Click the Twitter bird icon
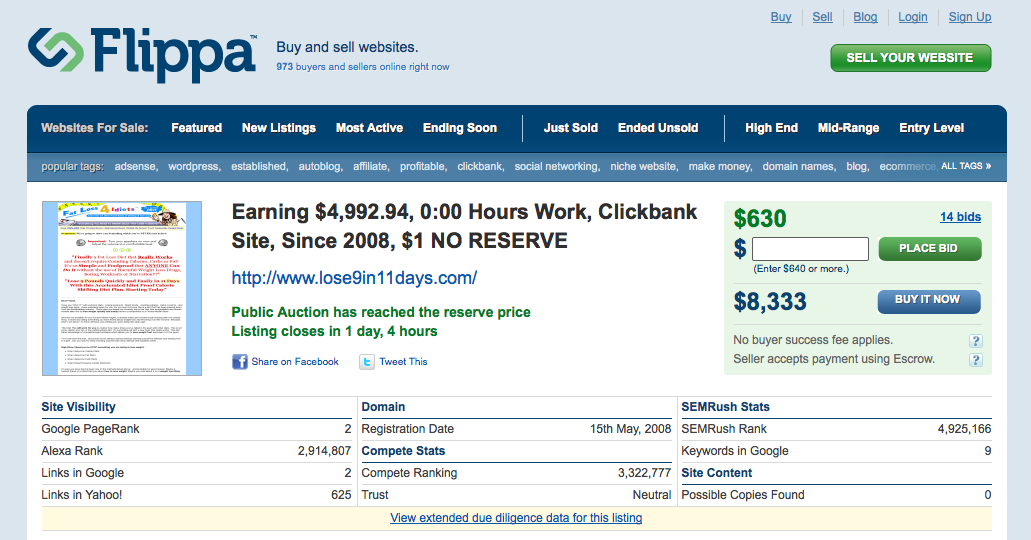 click(367, 362)
